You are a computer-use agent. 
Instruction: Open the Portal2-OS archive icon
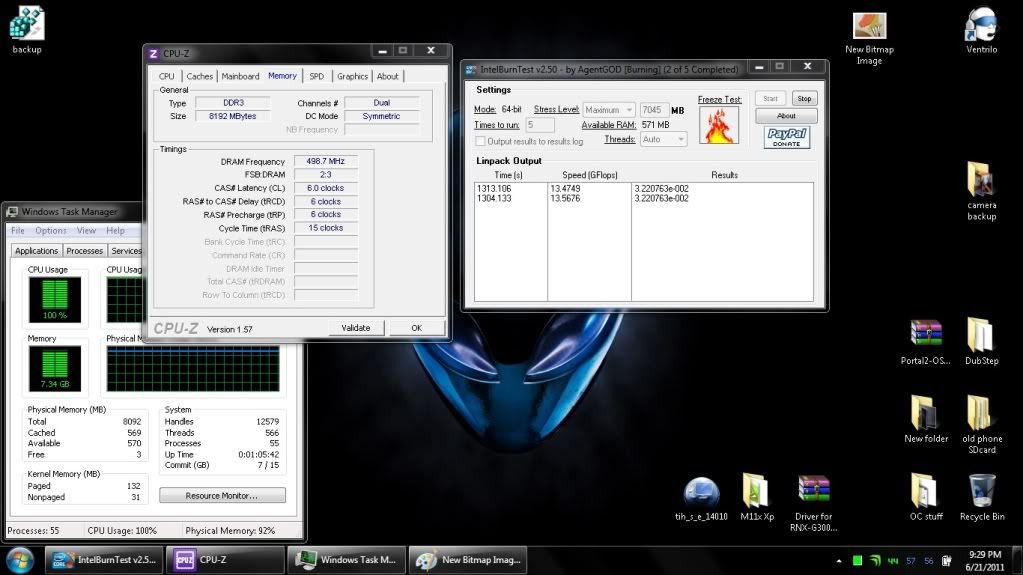(x=925, y=342)
